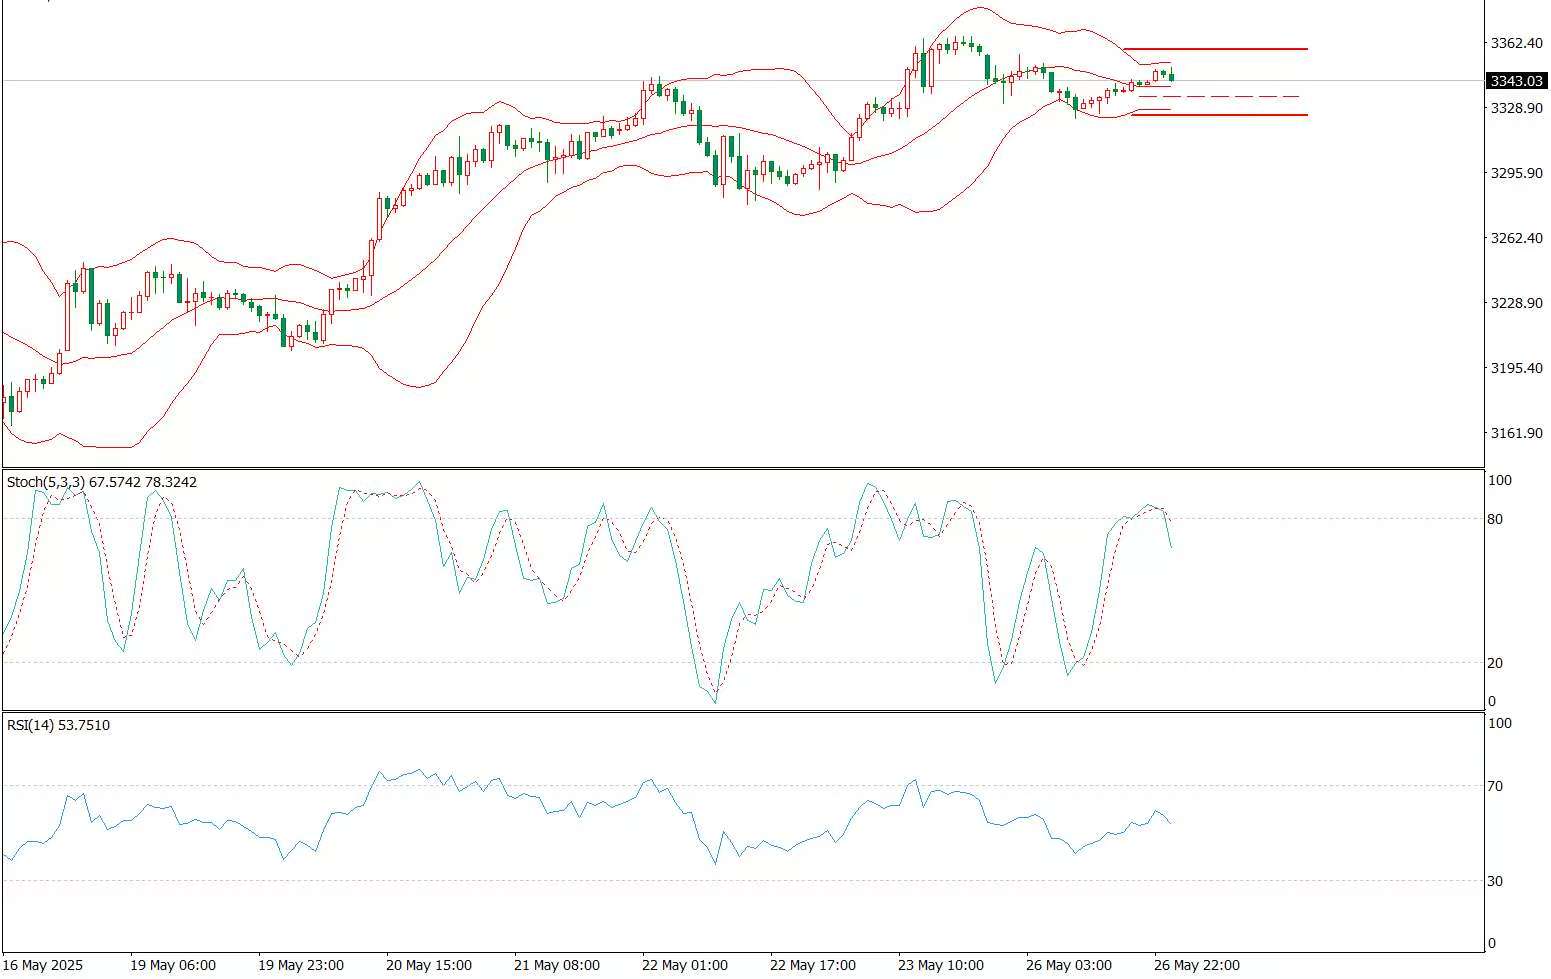The width and height of the screenshot is (1551, 979).
Task: Click the current price label 3343.03
Action: pyautogui.click(x=1516, y=81)
